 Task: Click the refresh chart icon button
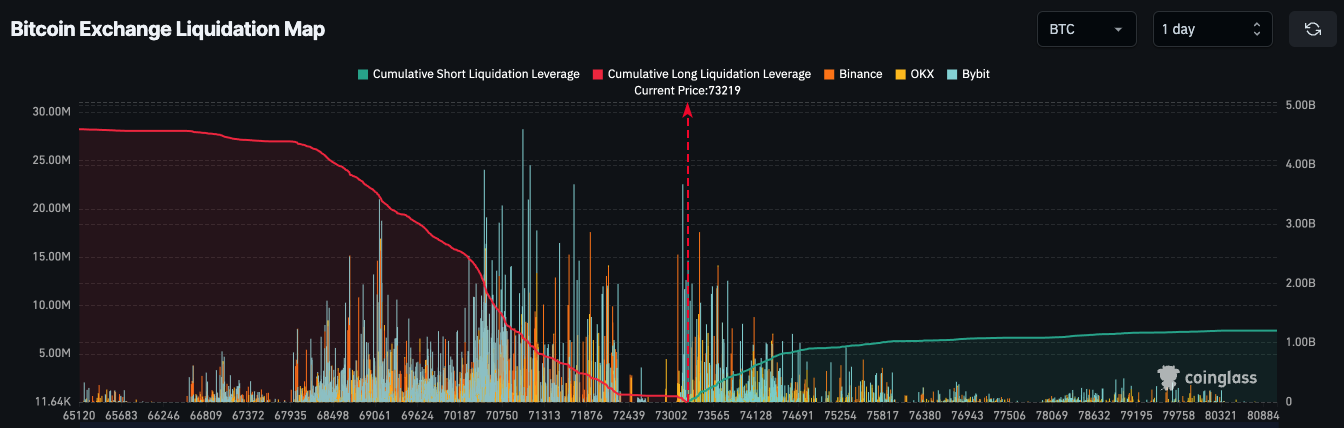click(1312, 29)
